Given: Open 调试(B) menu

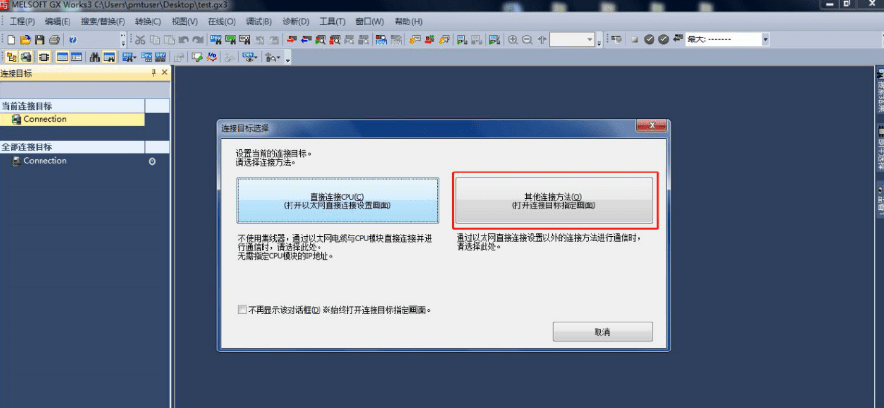Looking at the screenshot, I should 259,21.
